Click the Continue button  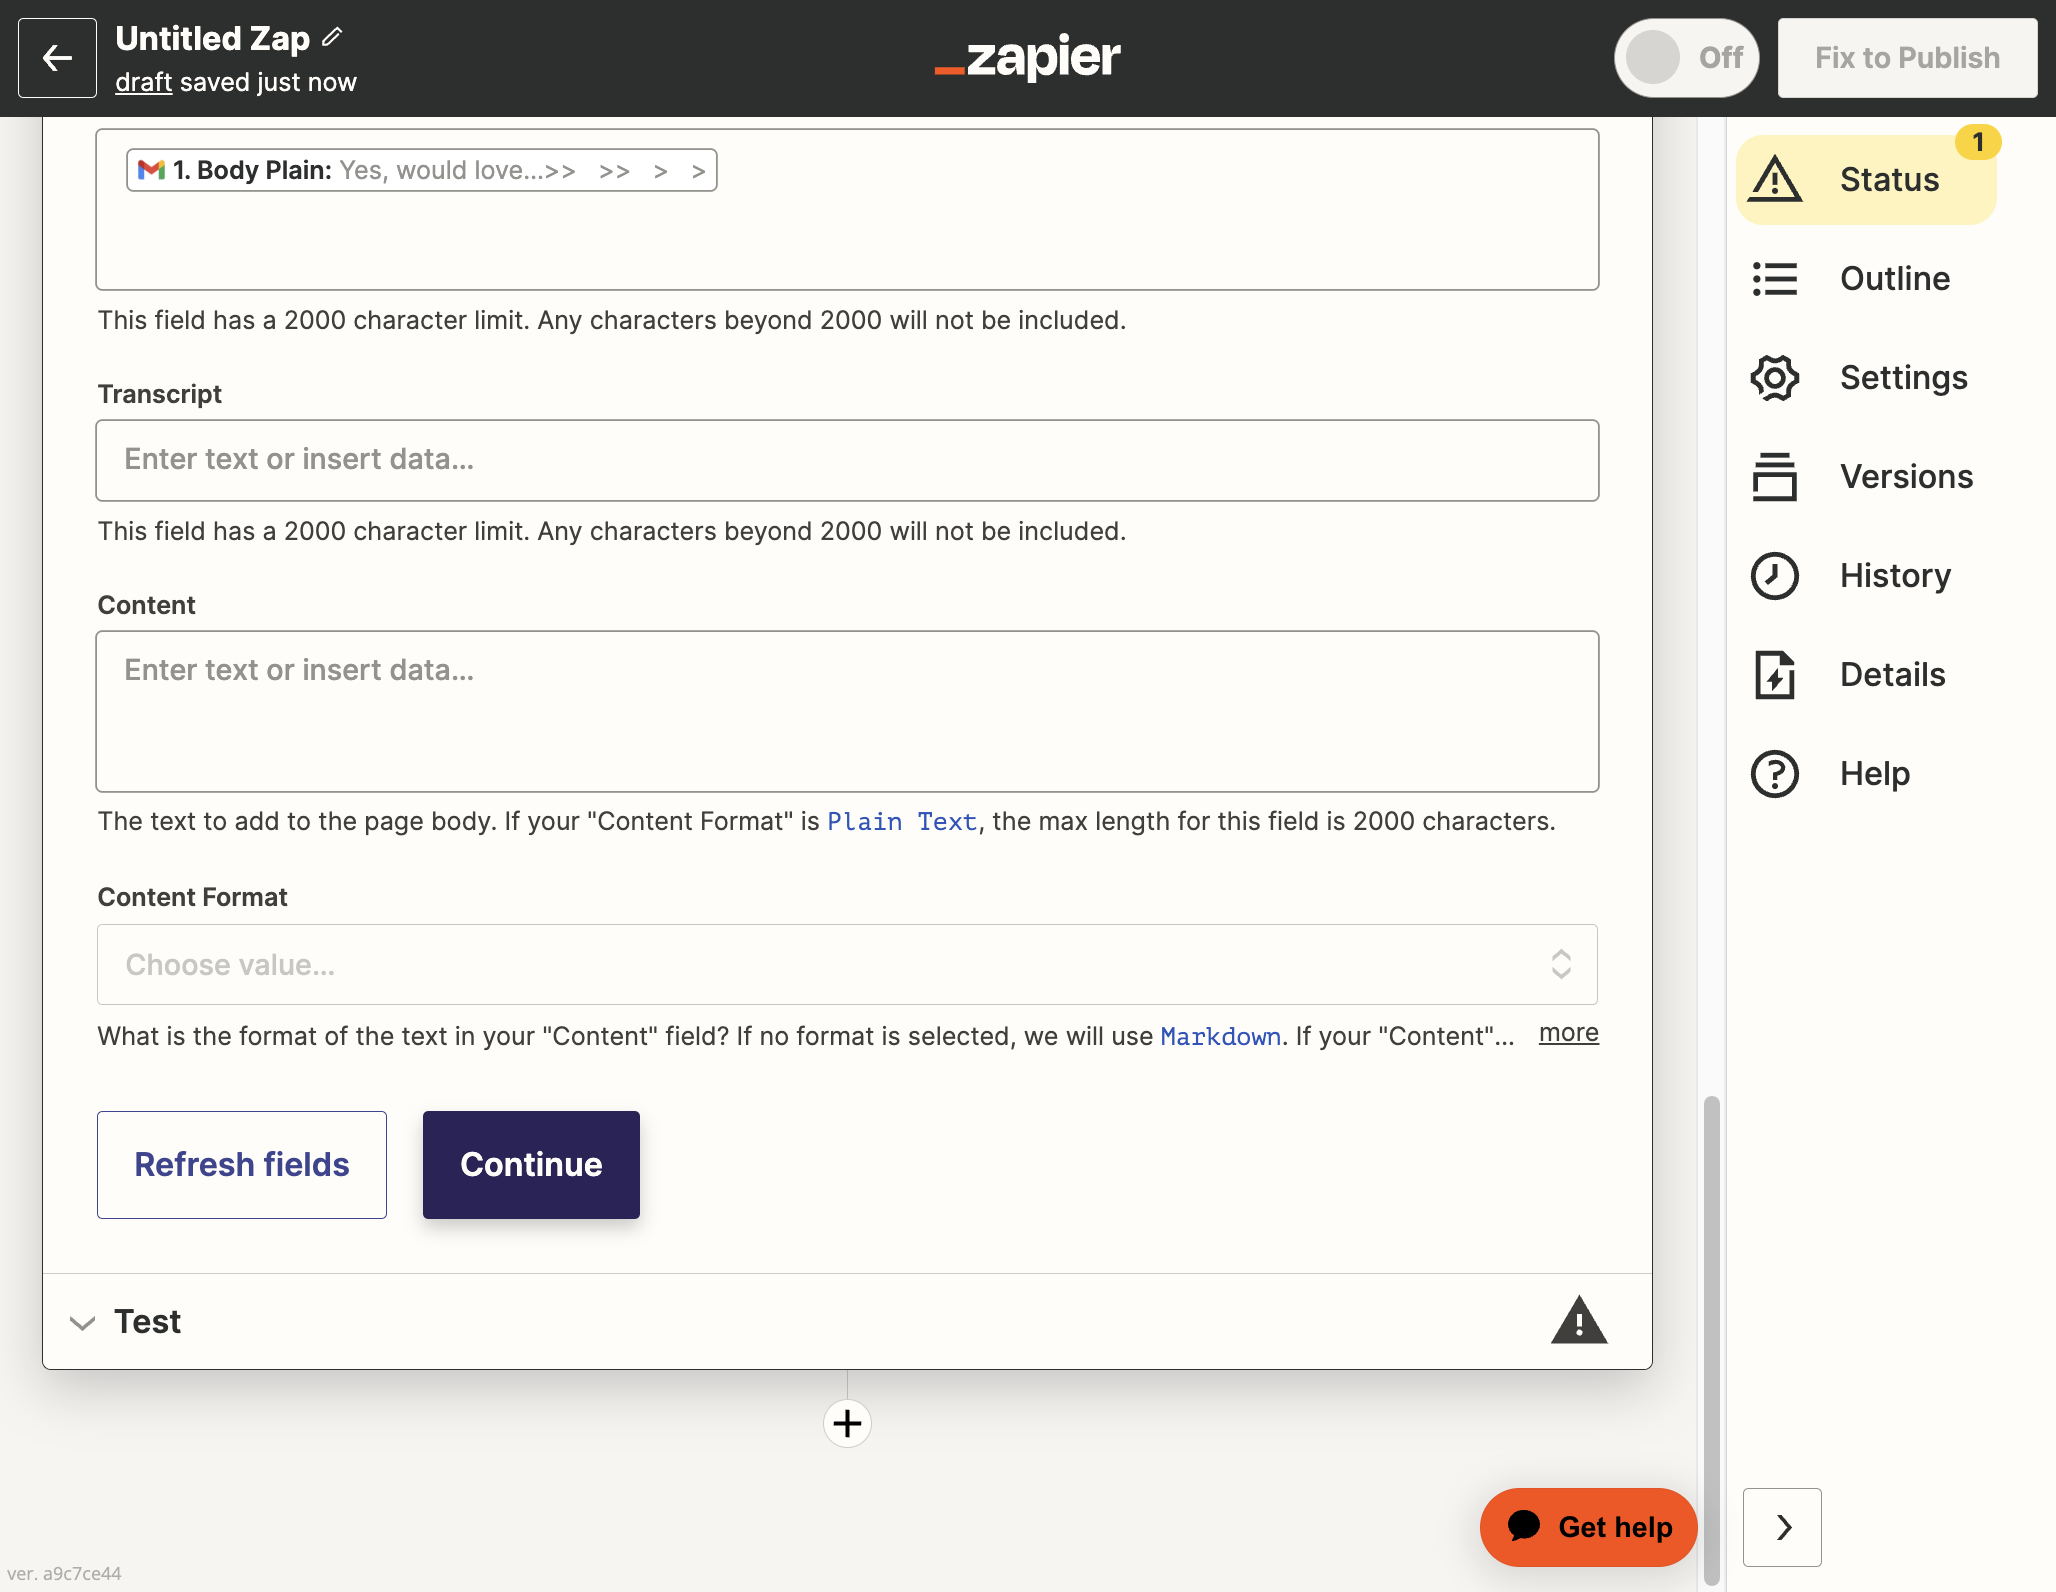coord(531,1165)
